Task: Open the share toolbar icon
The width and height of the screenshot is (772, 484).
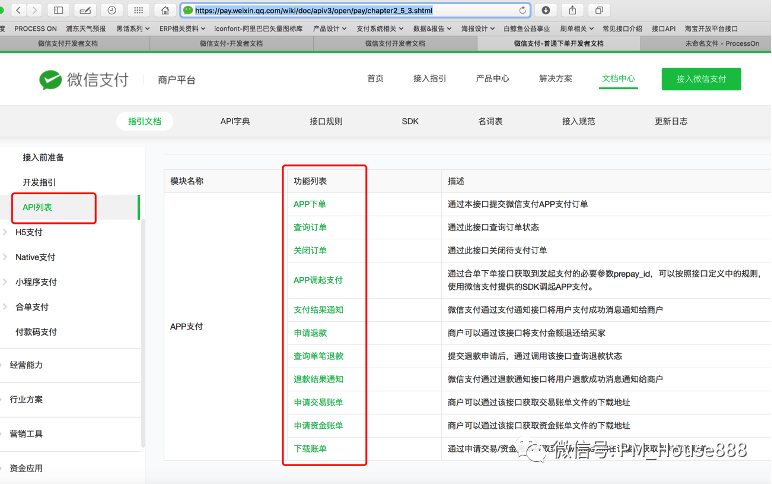Action: click(x=572, y=10)
